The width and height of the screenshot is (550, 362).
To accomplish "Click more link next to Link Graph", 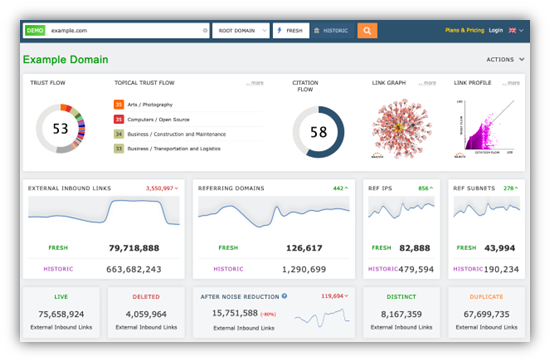I will [427, 83].
